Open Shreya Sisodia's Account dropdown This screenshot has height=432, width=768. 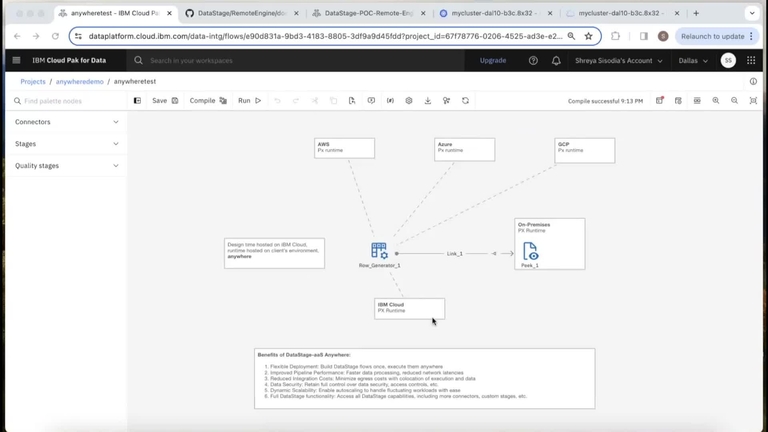618,60
